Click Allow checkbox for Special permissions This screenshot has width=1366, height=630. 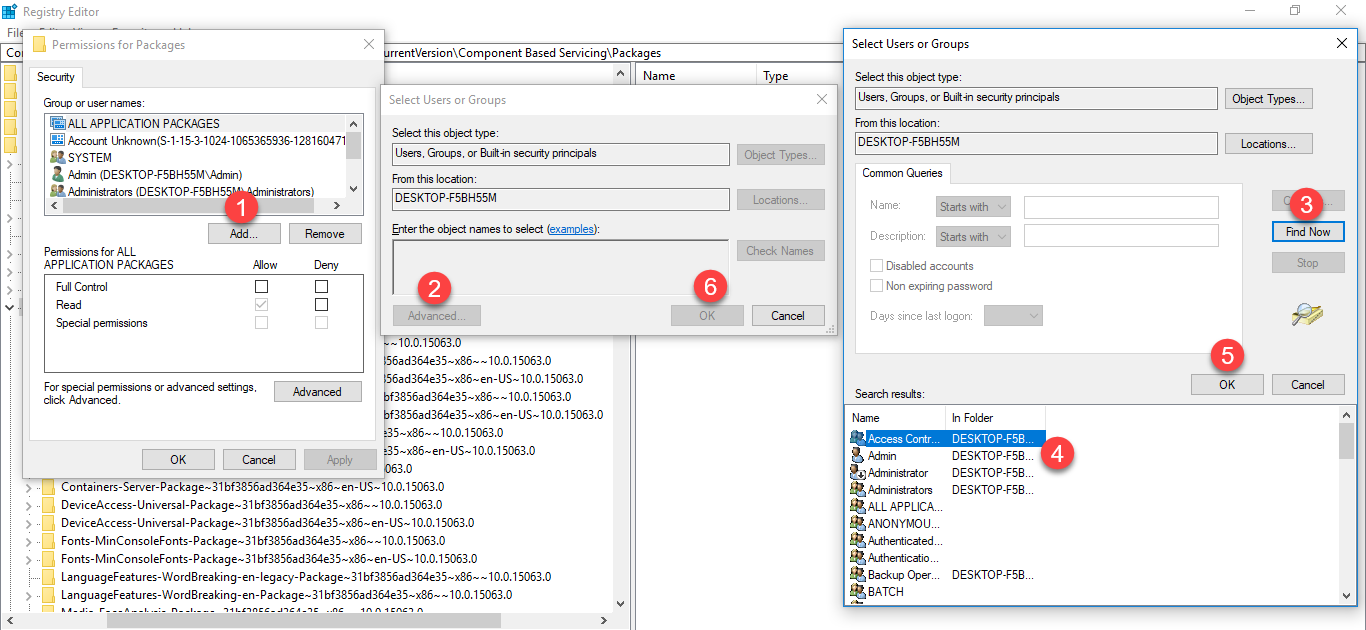pos(262,322)
